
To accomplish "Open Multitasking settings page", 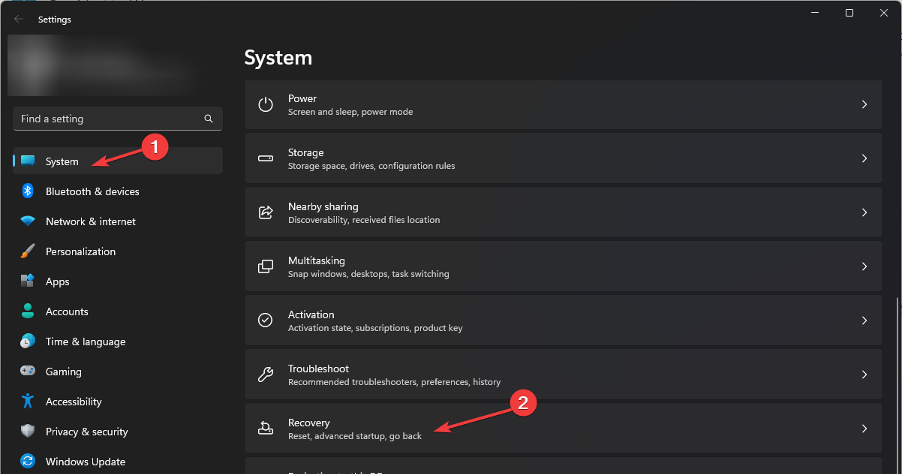I will coord(563,266).
